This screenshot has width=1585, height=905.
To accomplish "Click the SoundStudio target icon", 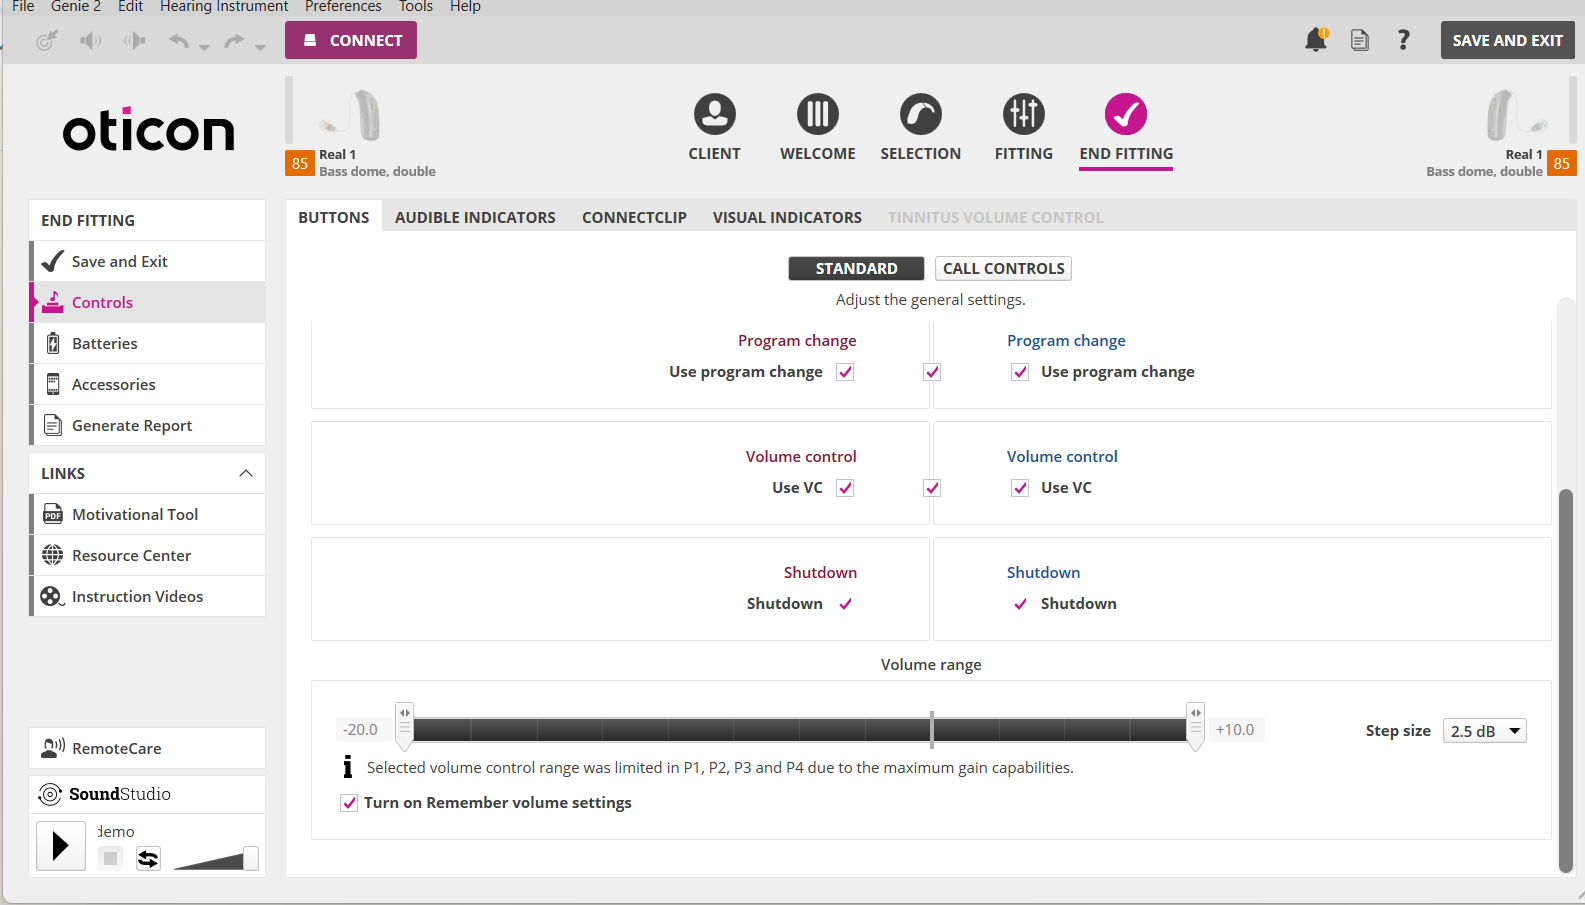I will pos(50,794).
